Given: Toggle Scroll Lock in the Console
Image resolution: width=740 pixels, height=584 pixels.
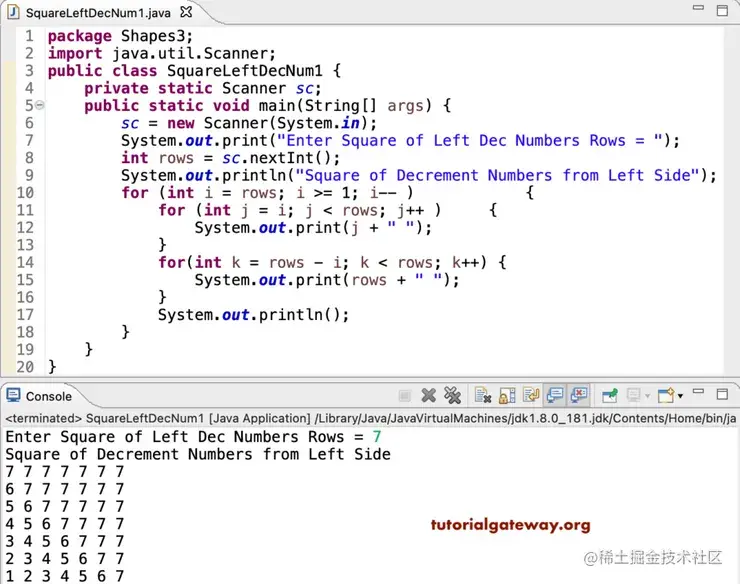Looking at the screenshot, I should pyautogui.click(x=507, y=395).
